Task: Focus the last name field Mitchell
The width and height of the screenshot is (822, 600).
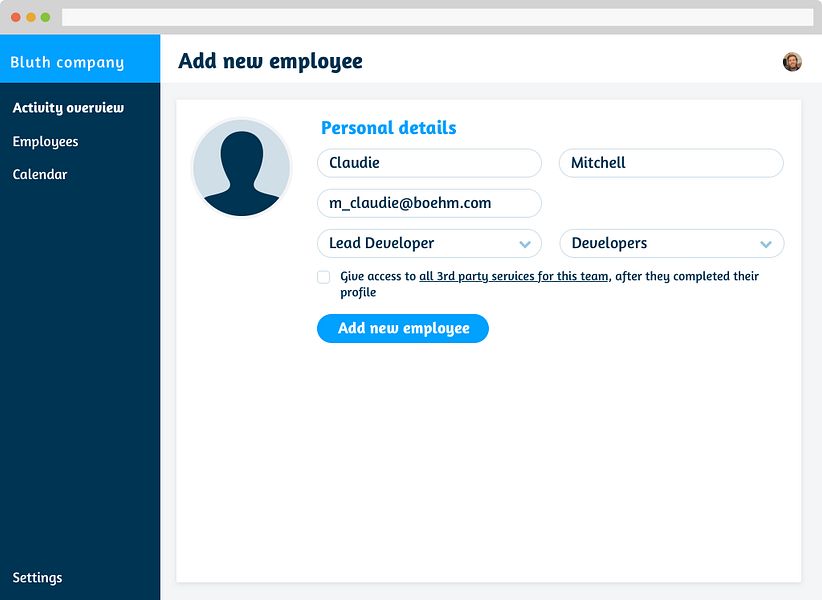Action: click(671, 163)
